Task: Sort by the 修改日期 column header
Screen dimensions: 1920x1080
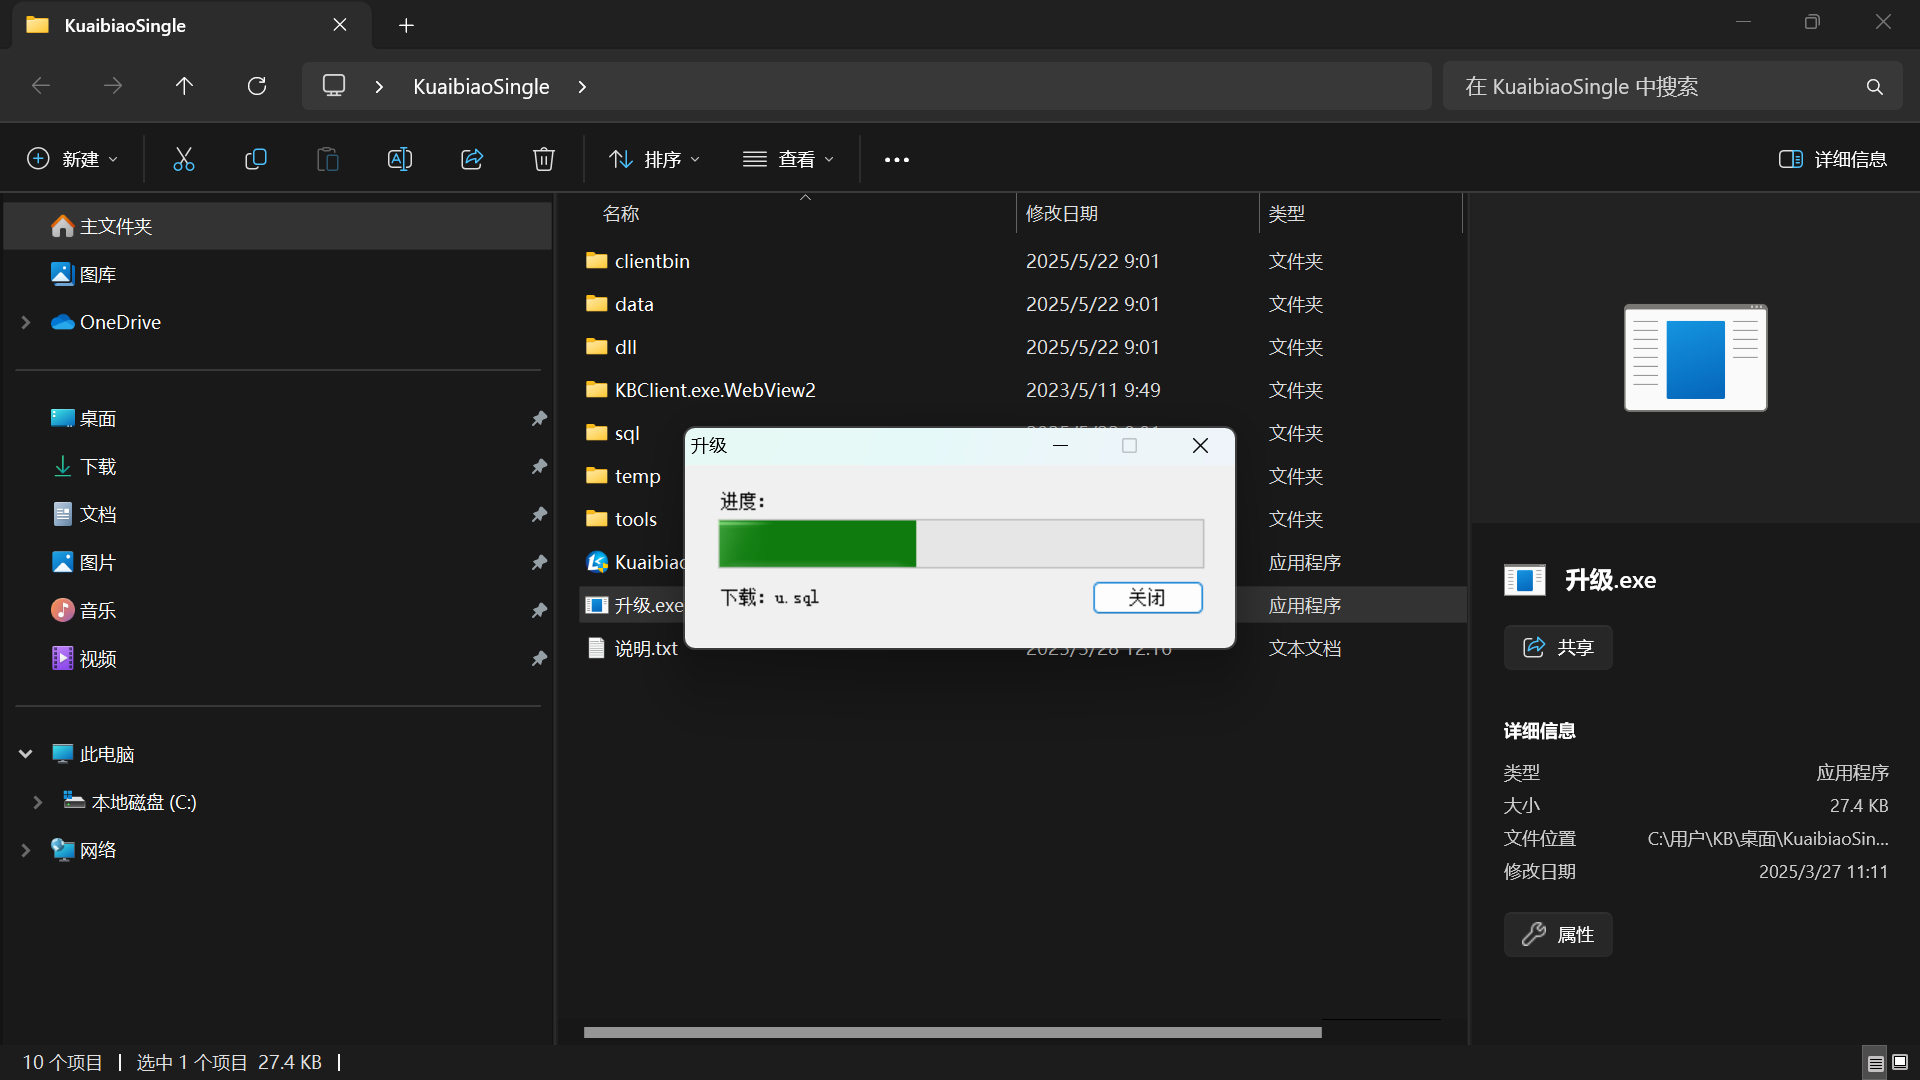Action: click(1062, 213)
